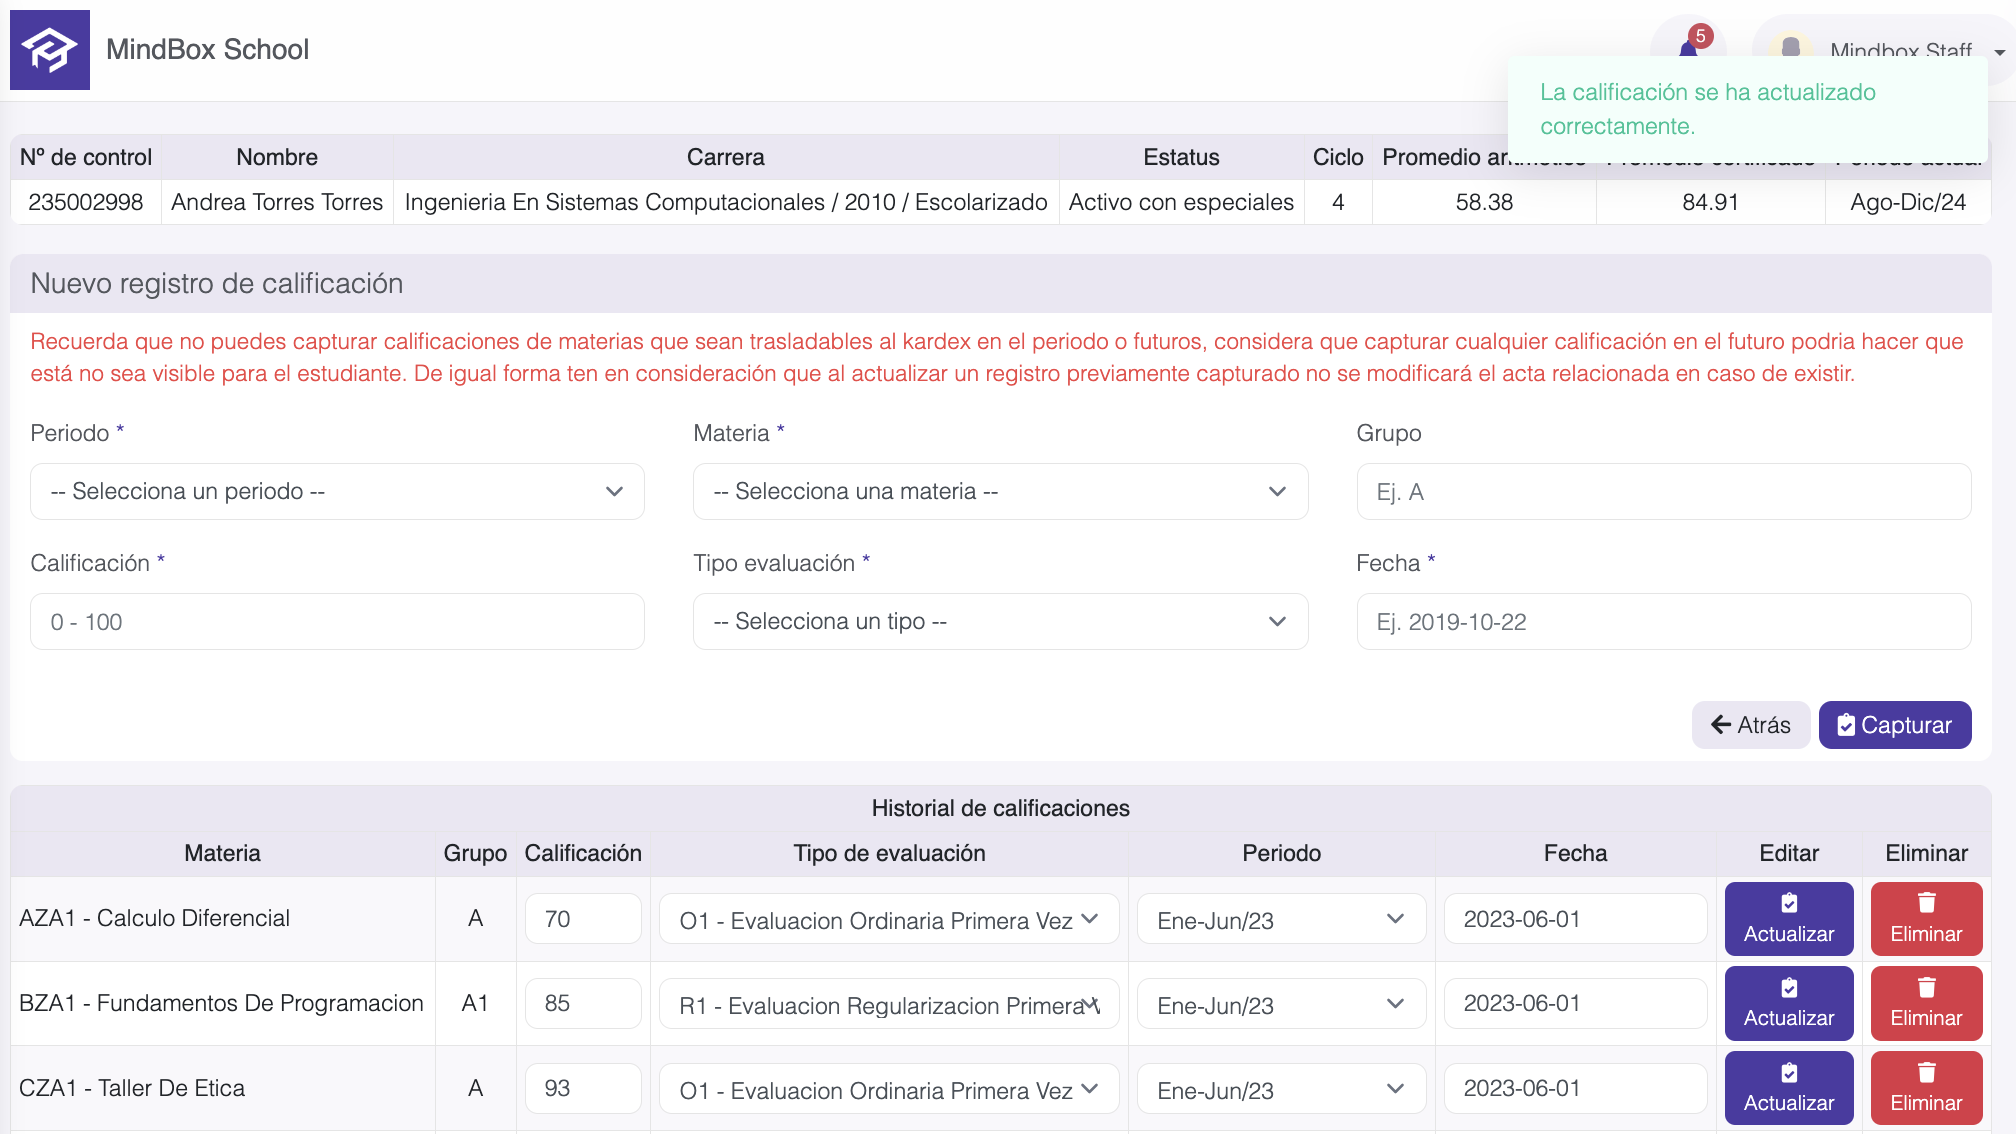
Task: Open the Periodo select dropdown
Action: pos(337,492)
